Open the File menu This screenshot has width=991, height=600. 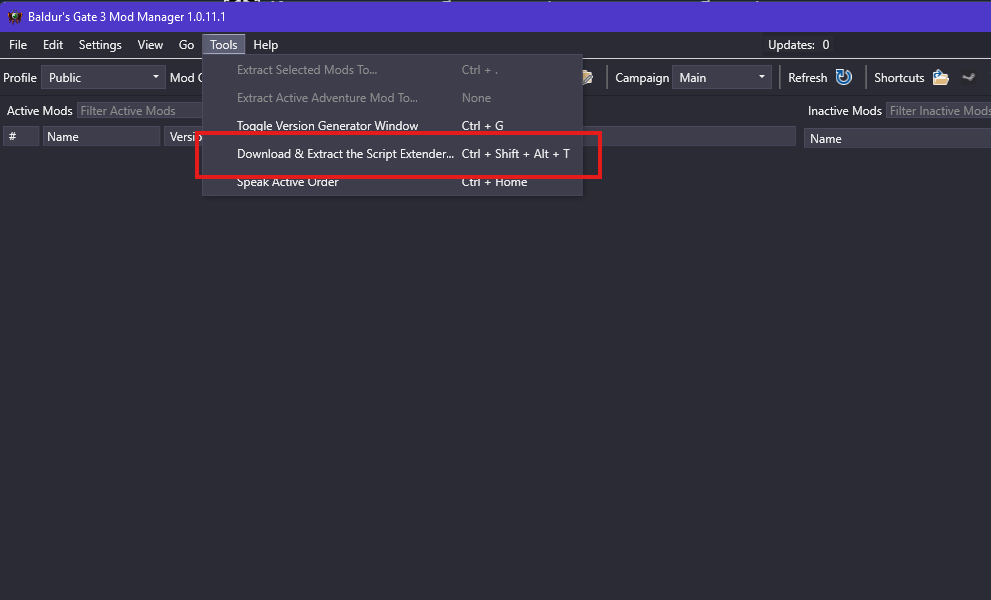point(18,45)
